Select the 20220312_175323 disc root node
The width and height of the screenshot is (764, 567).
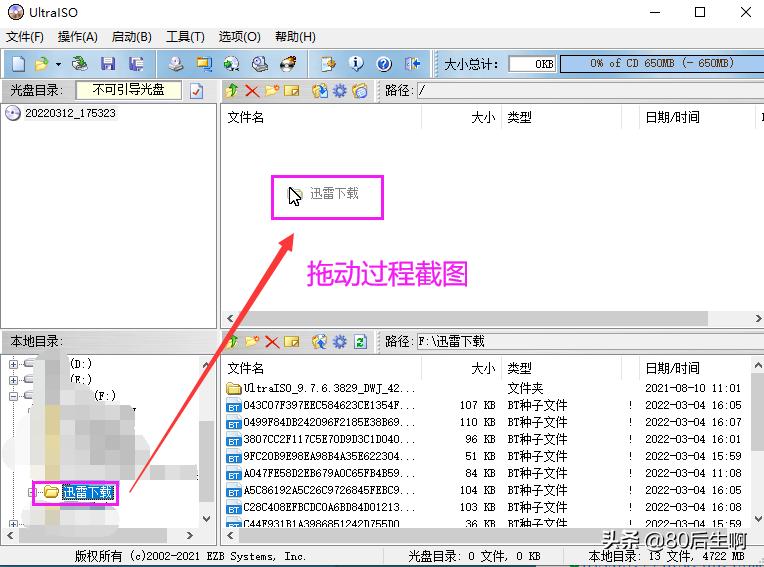pyautogui.click(x=70, y=113)
